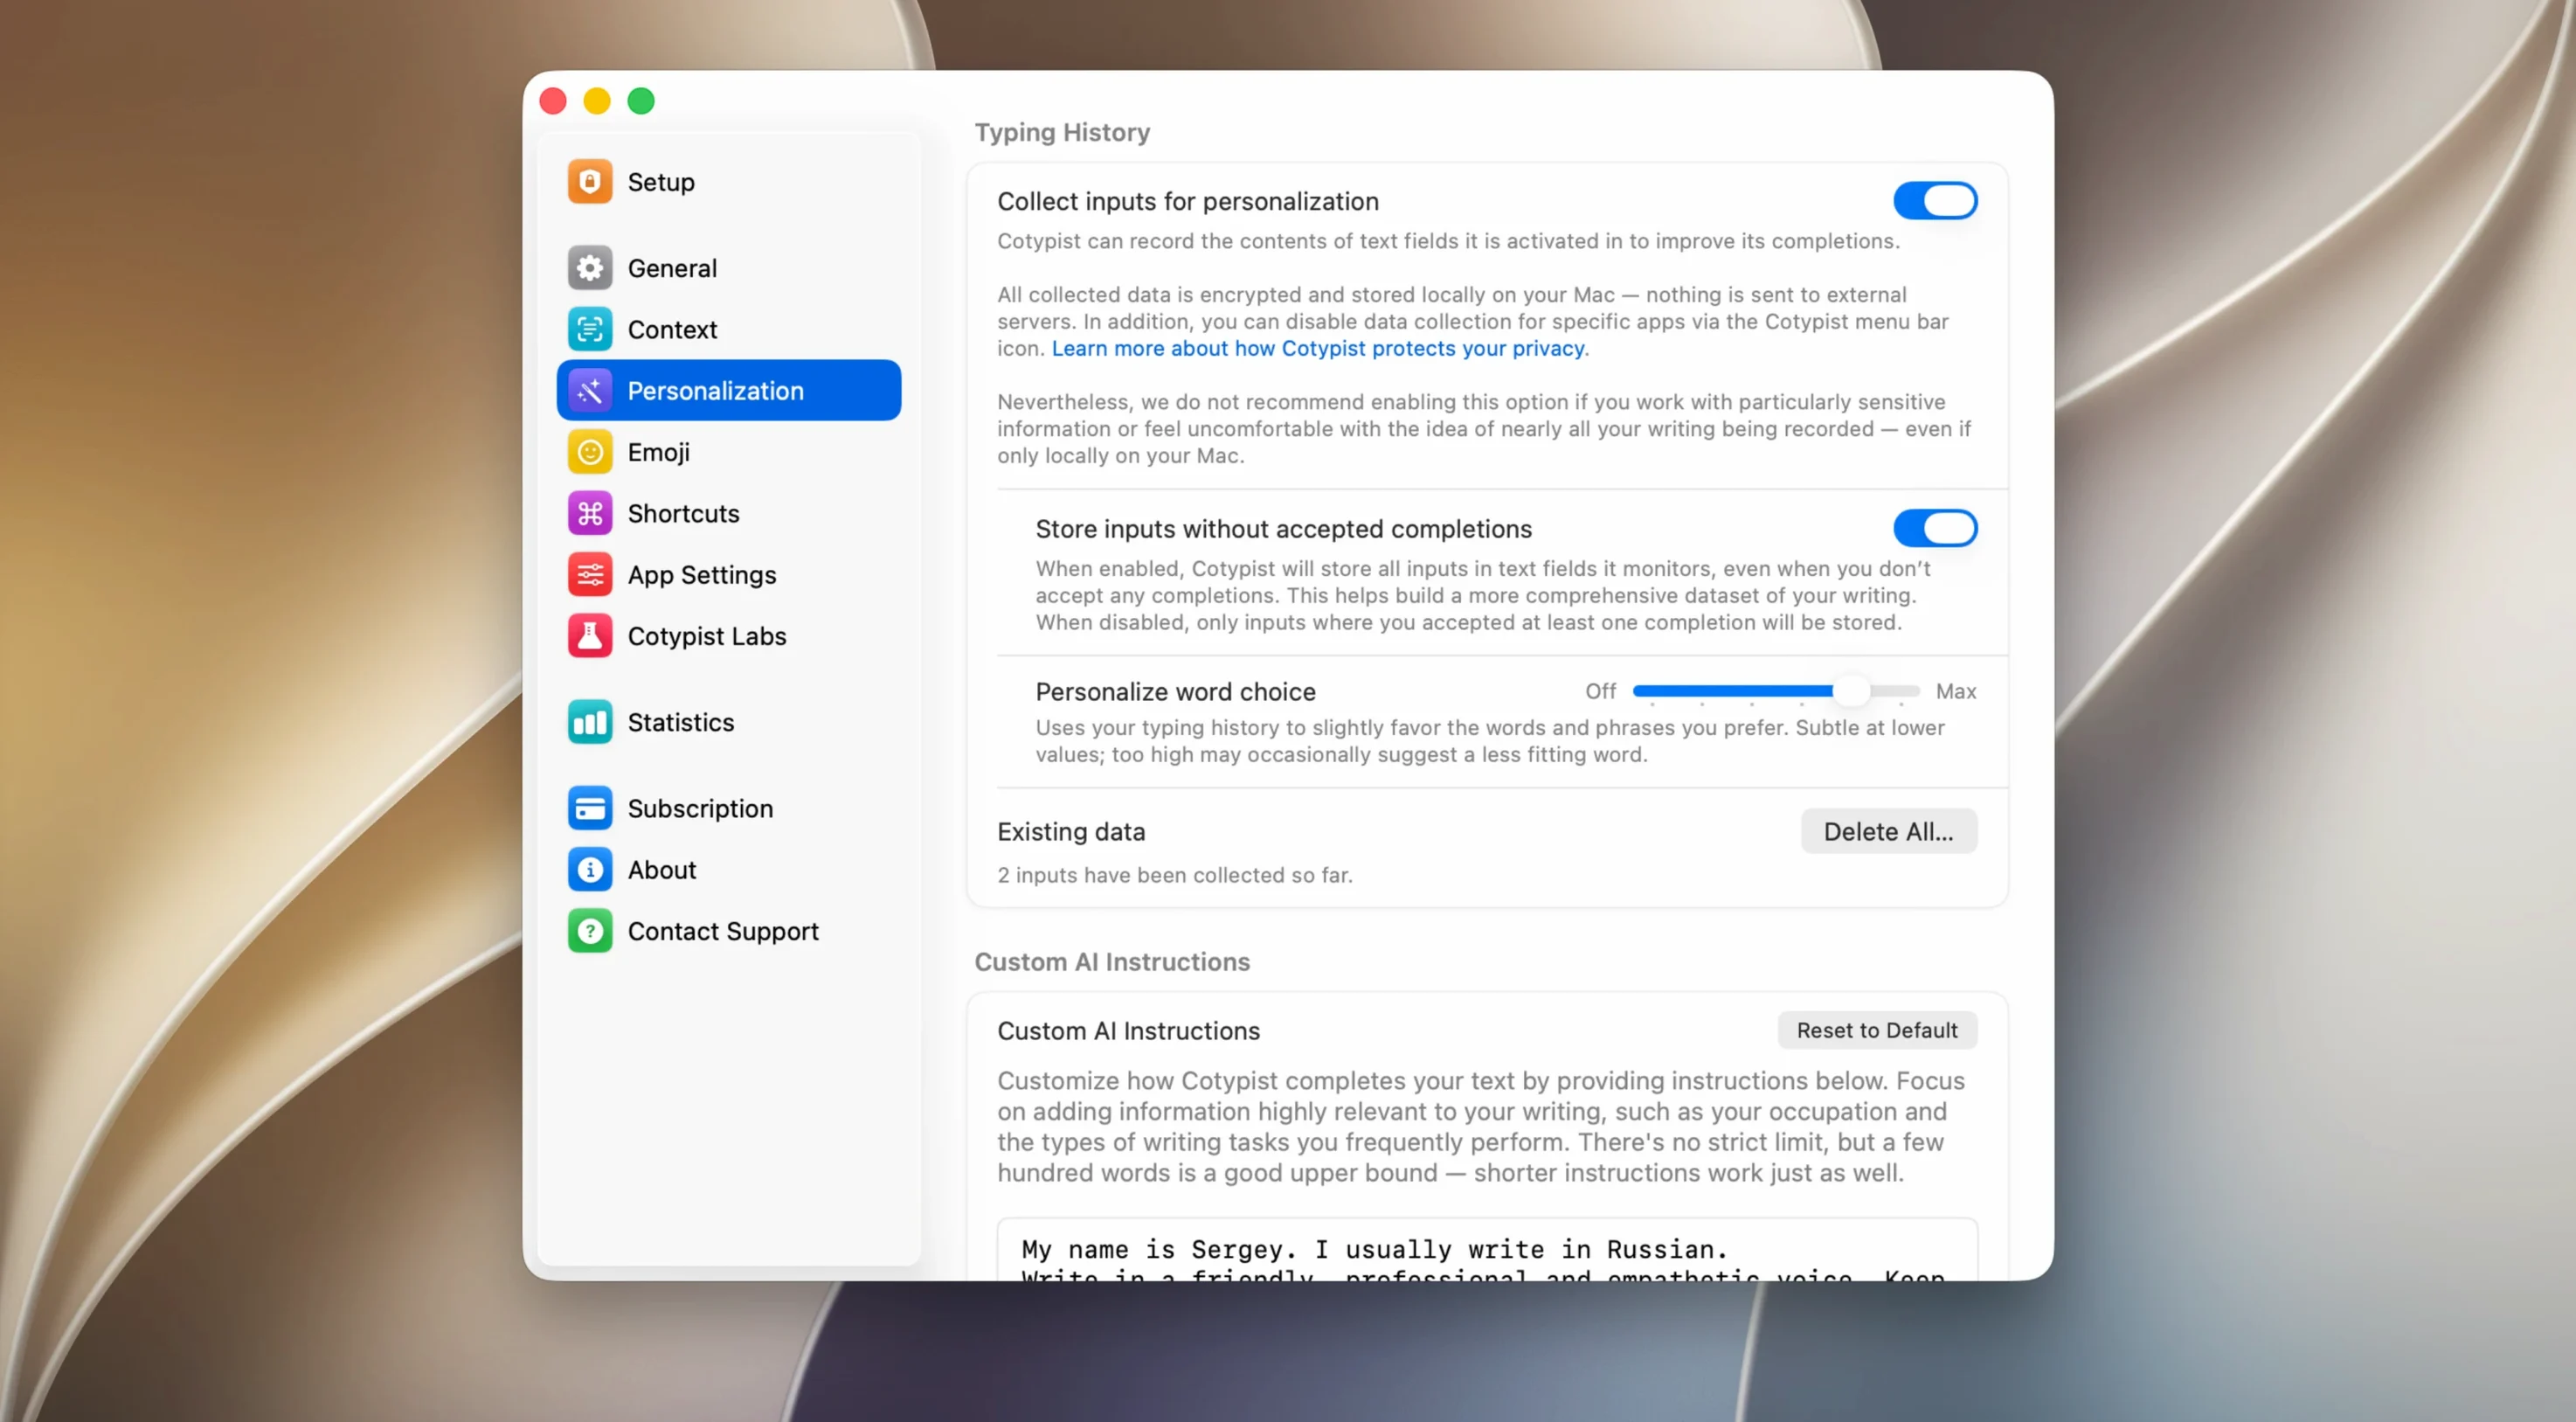Click the slider's "Max" label
This screenshot has width=2576, height=1422.
pos(1955,691)
